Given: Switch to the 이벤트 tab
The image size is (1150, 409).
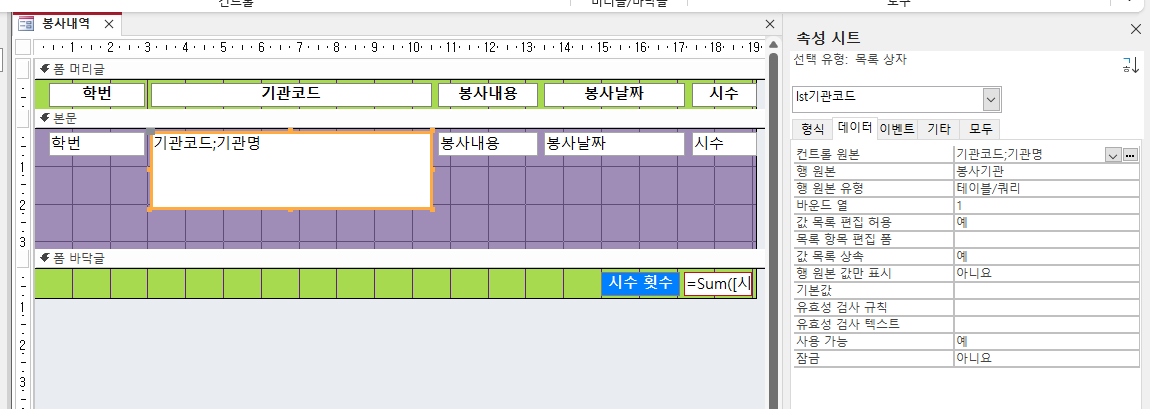Looking at the screenshot, I should [896, 129].
